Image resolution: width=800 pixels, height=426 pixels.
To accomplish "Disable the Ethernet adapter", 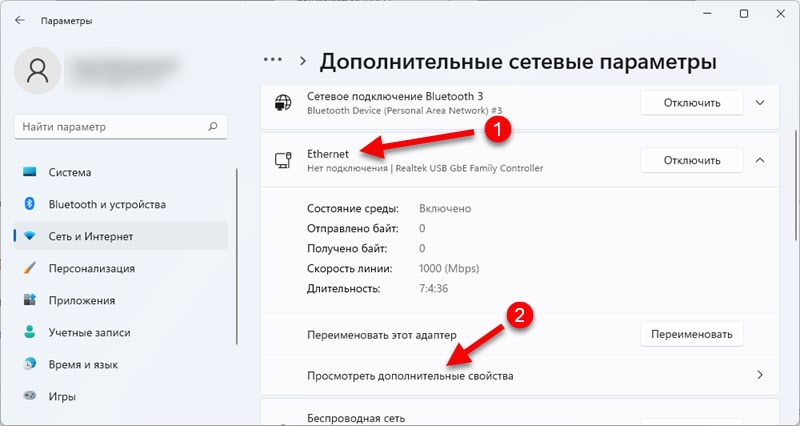I will pos(691,160).
